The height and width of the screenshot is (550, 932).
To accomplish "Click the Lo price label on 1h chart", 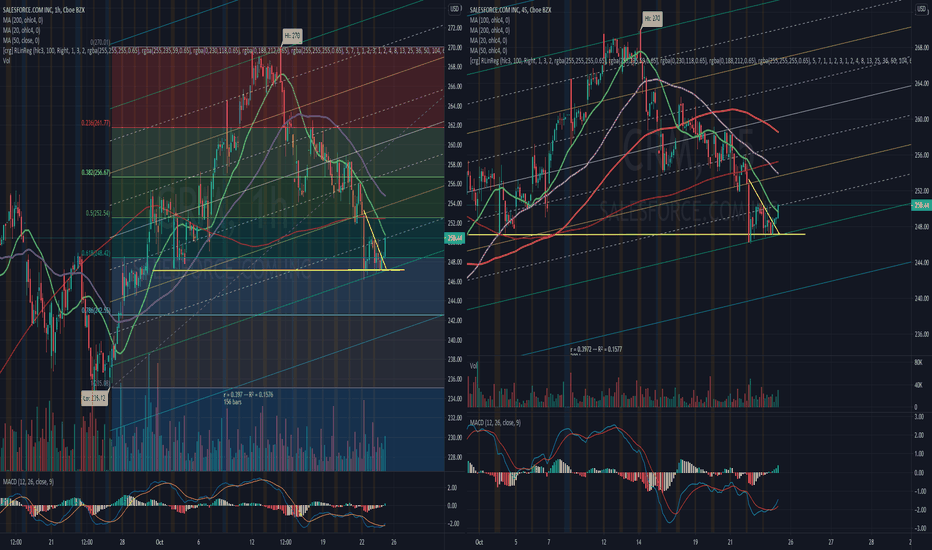I will pos(95,398).
